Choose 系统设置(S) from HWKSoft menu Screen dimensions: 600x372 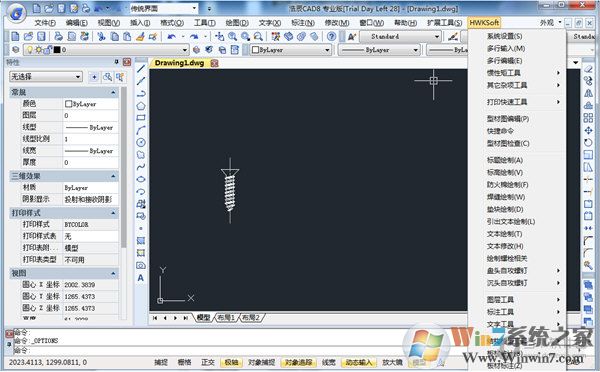click(x=504, y=36)
